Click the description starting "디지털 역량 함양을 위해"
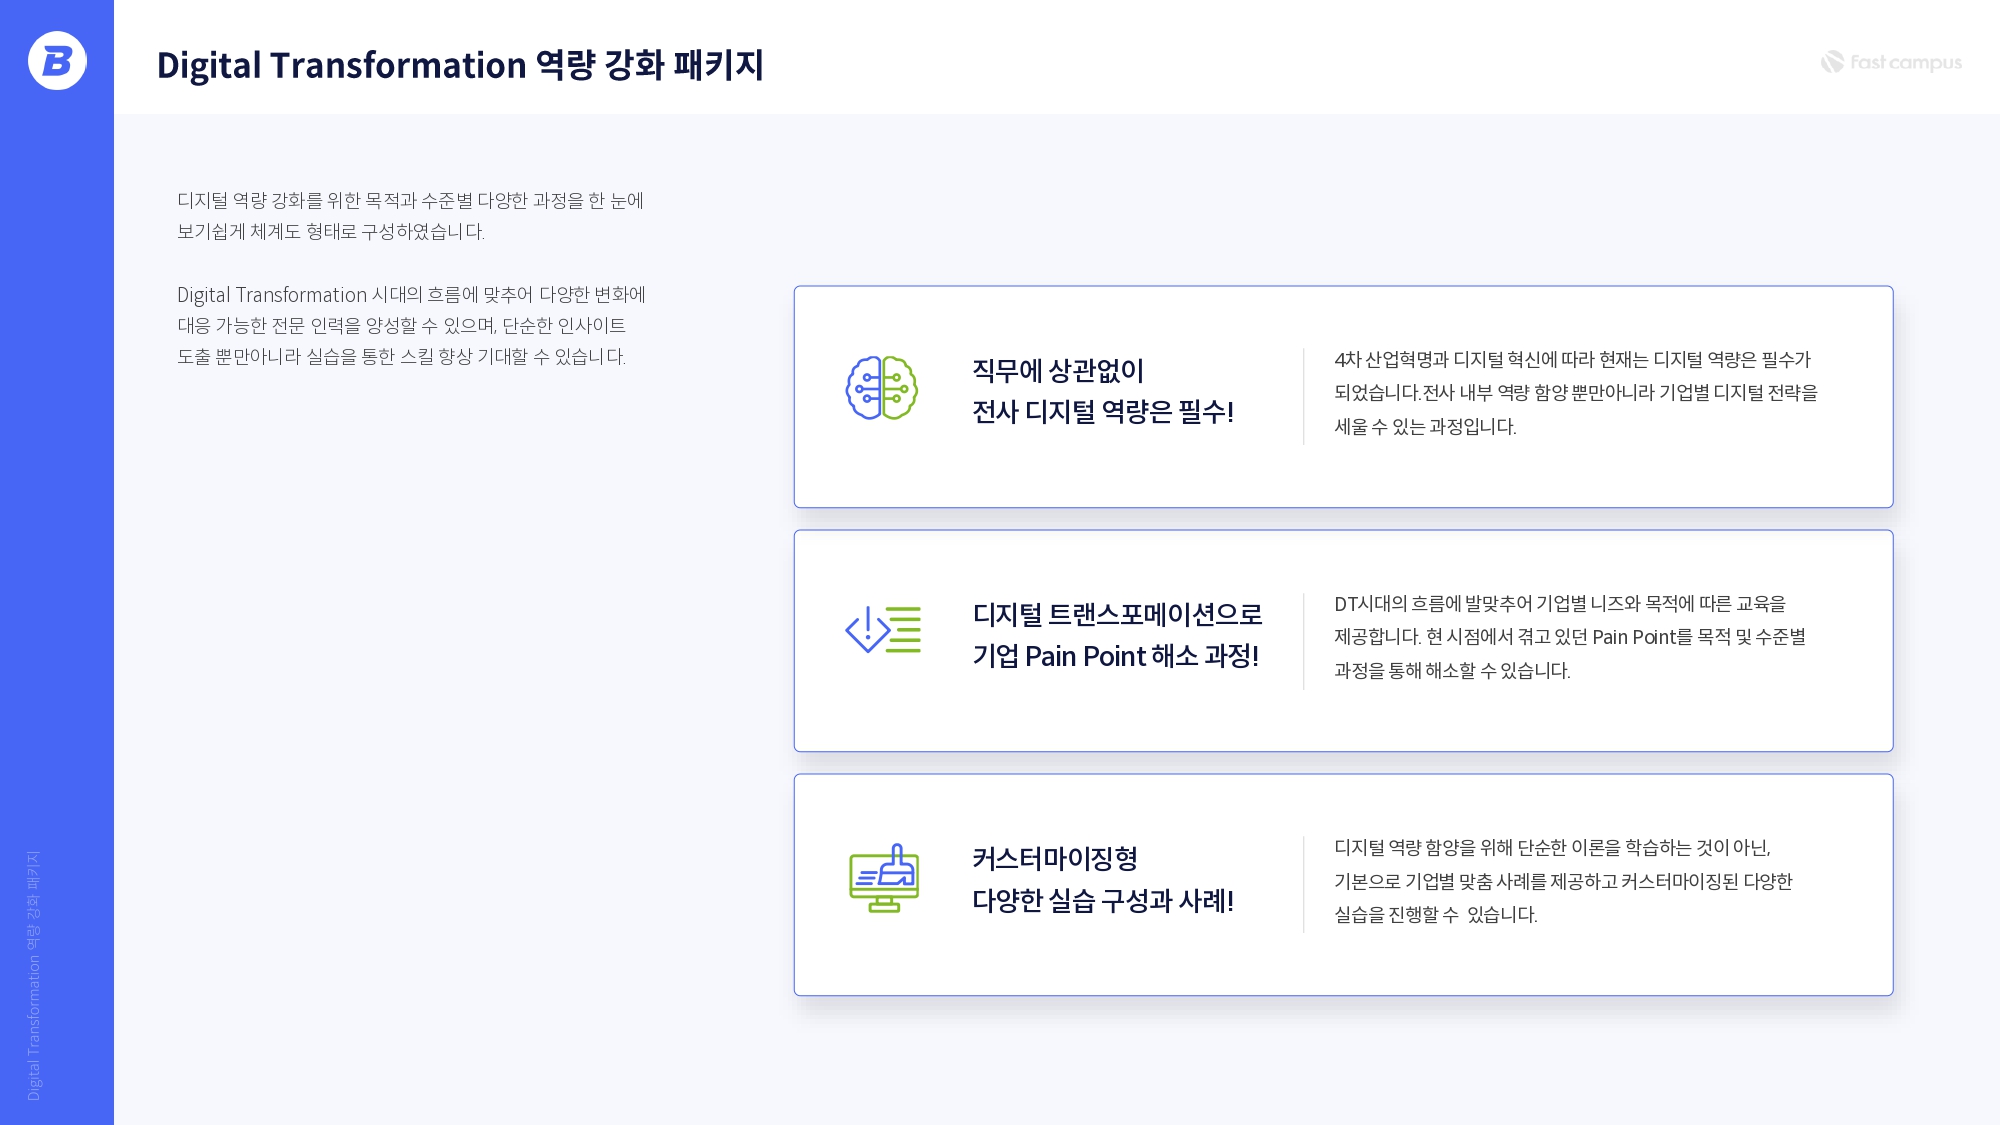The height and width of the screenshot is (1125, 2000). (x=1562, y=881)
